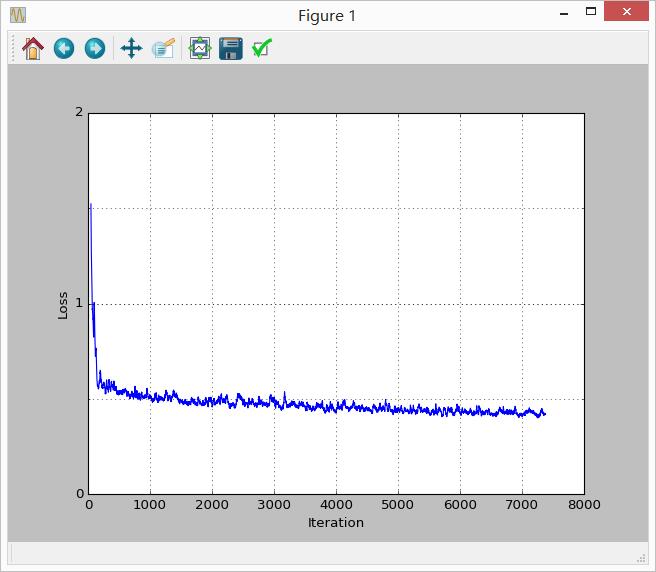Open edit axis parameters (green checkmark)
Viewport: 656px width, 572px height.
tap(262, 48)
